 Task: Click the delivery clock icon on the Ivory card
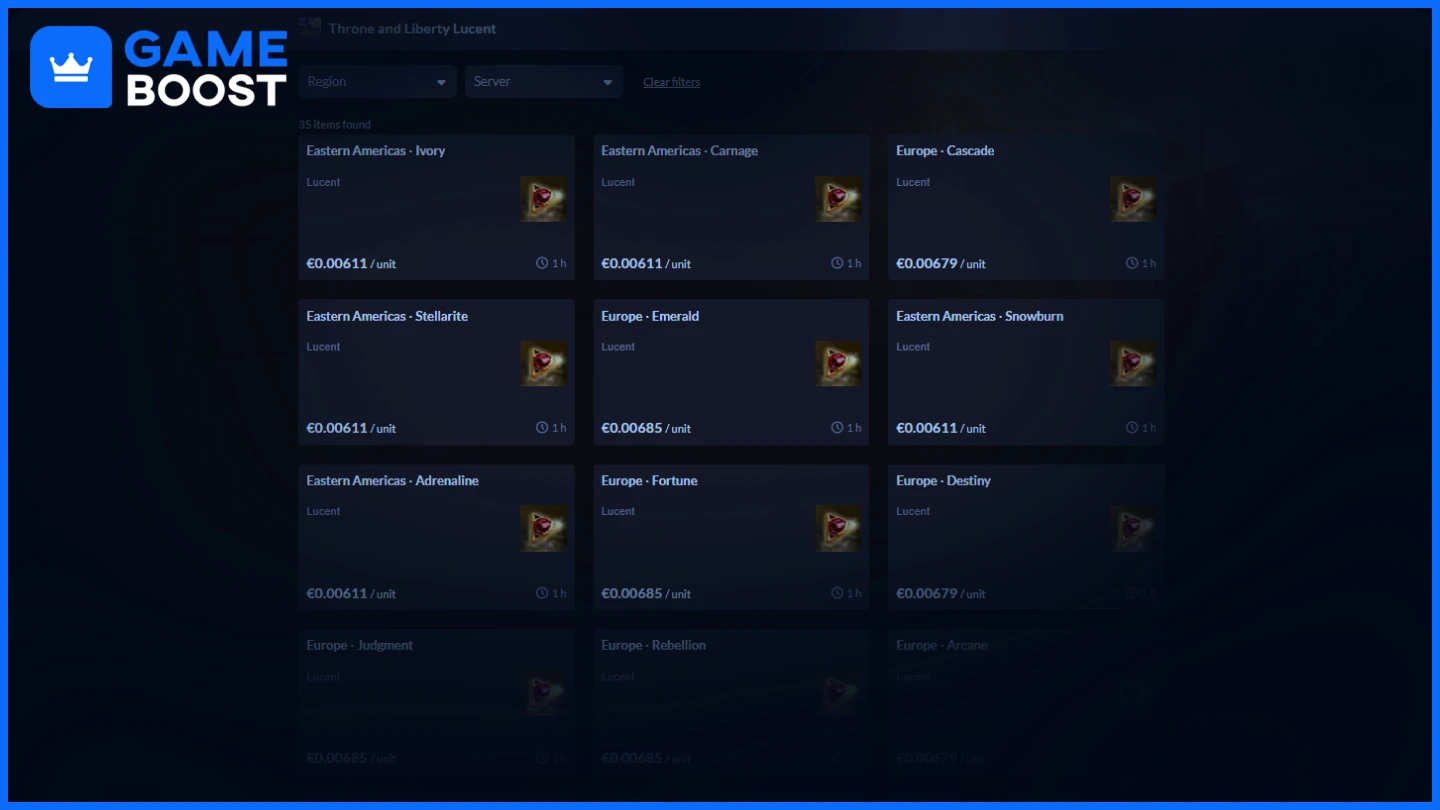point(542,263)
